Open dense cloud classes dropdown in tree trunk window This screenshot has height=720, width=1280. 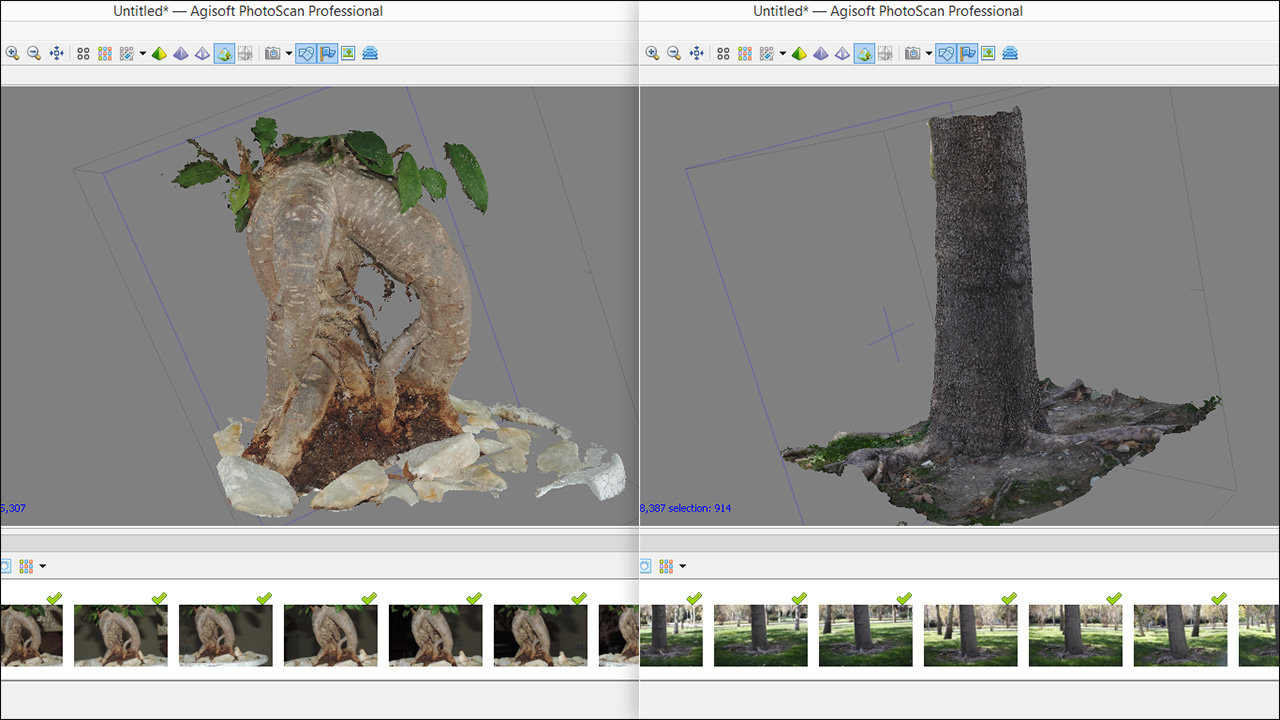783,54
